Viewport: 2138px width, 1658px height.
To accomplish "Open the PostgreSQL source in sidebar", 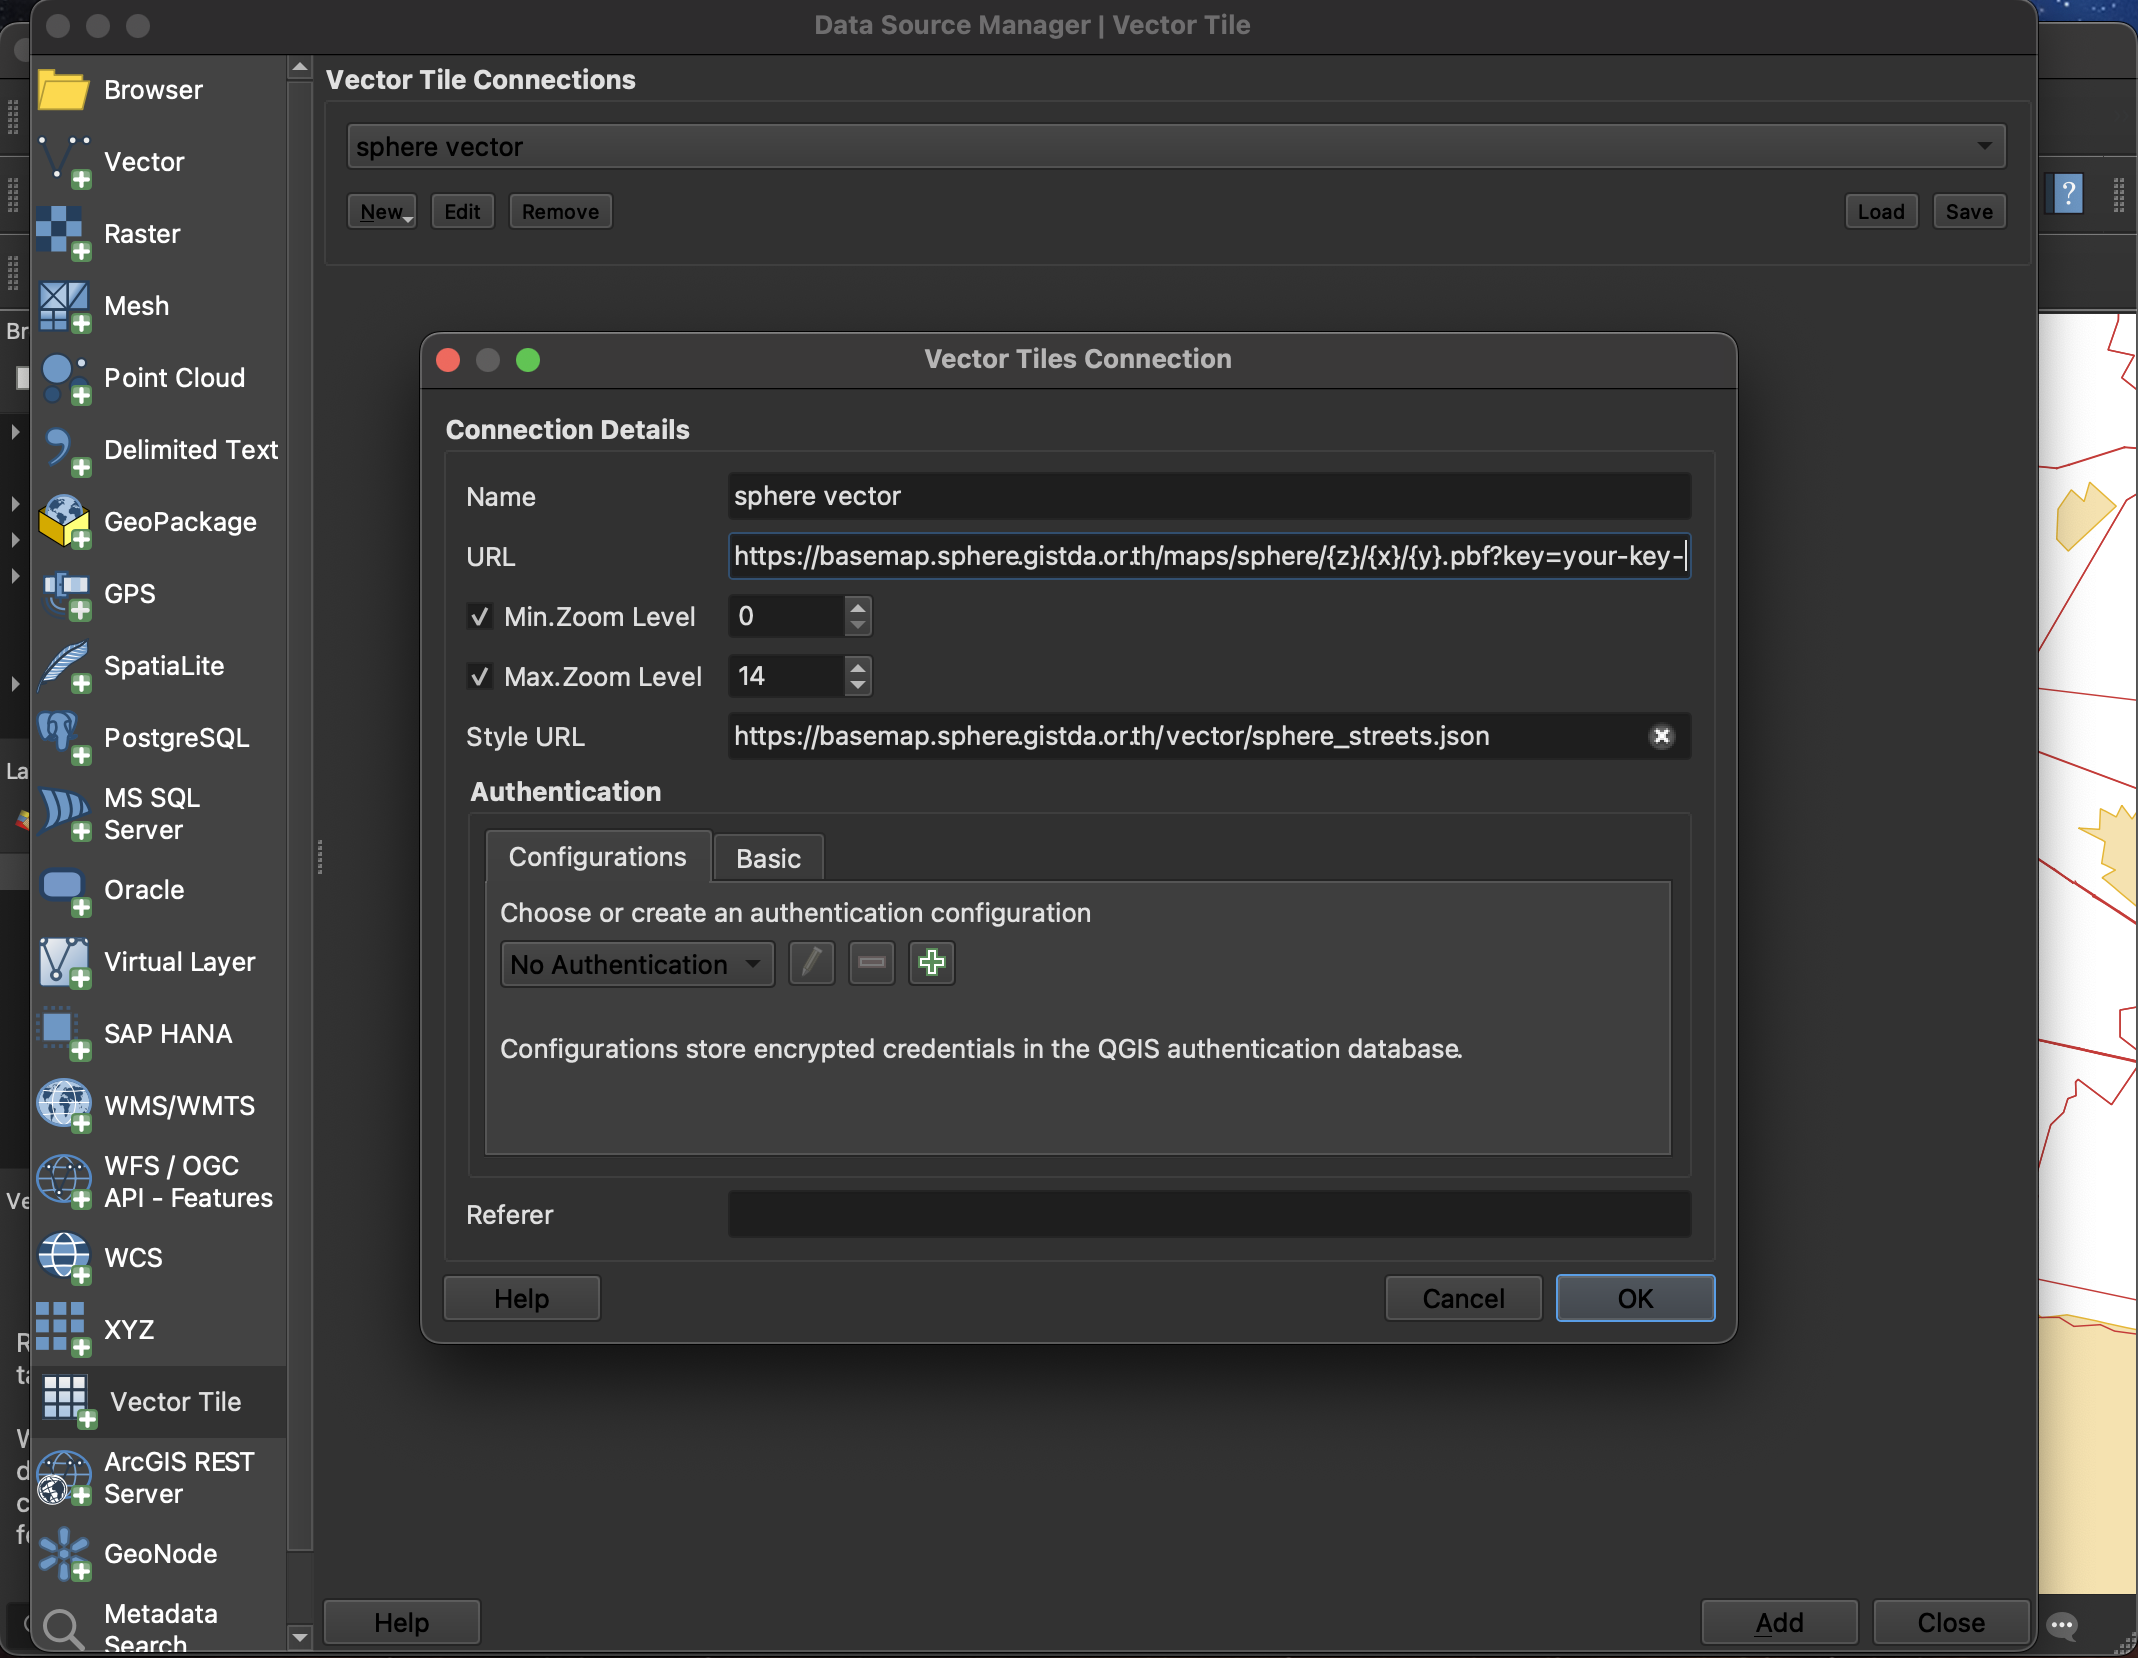I will click(176, 738).
